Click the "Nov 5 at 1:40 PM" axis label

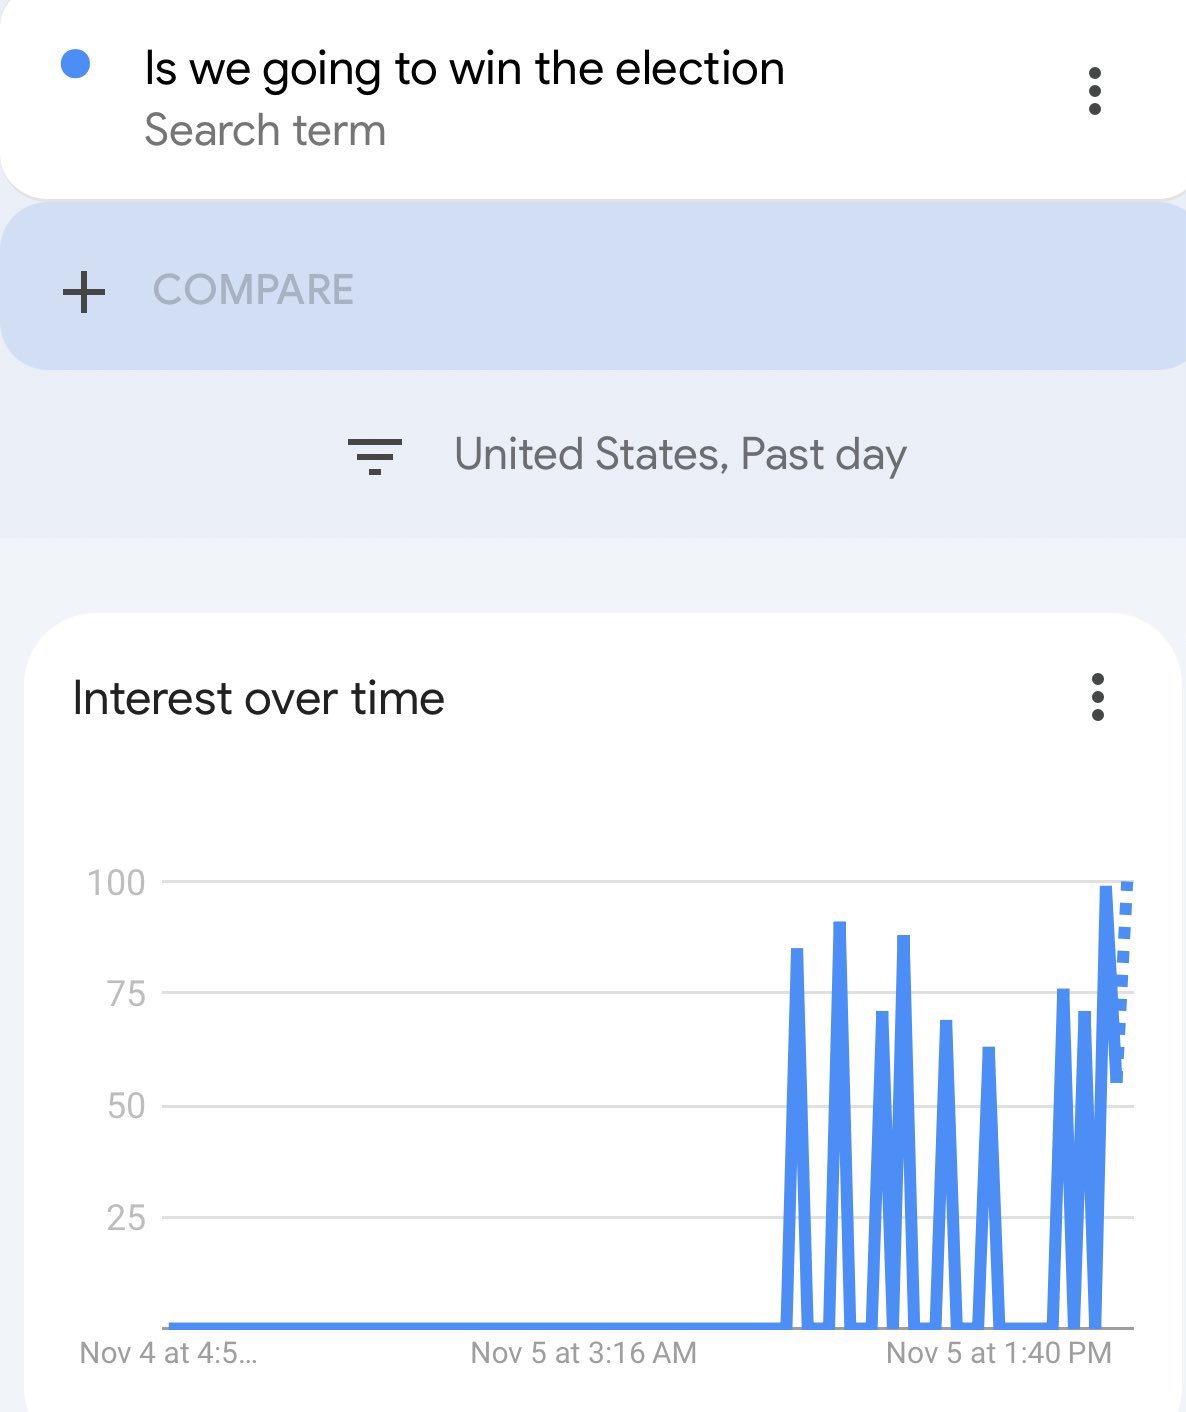click(x=998, y=1353)
